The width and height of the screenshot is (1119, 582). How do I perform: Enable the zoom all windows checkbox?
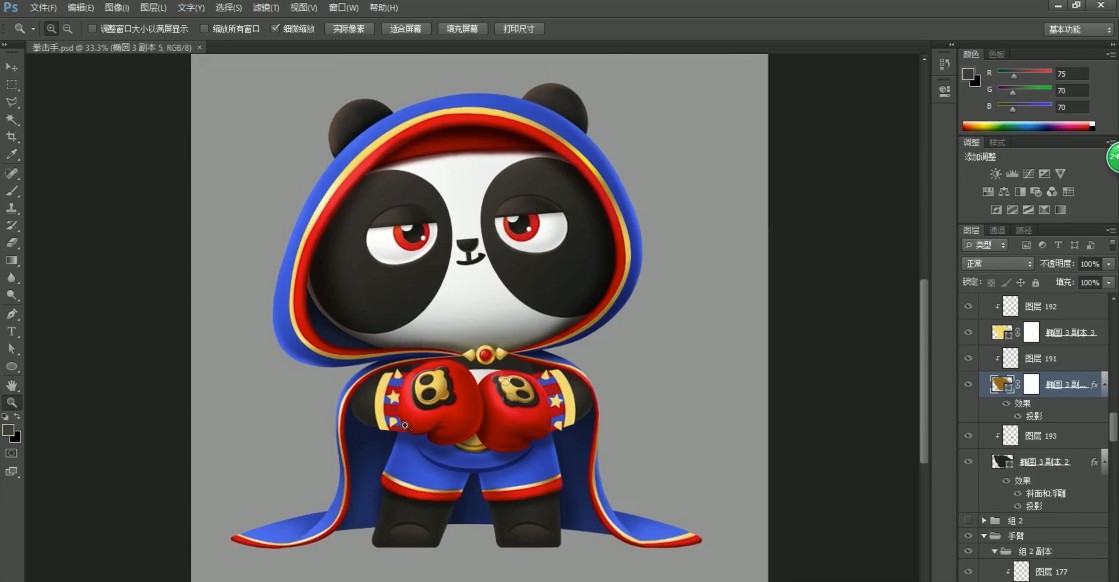(205, 29)
